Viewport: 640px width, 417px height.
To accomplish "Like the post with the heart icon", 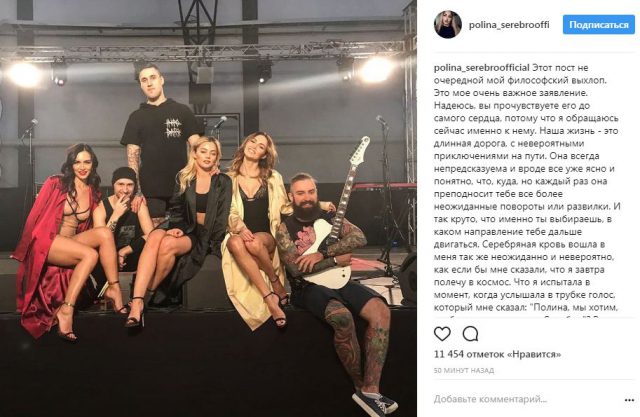I will [442, 334].
